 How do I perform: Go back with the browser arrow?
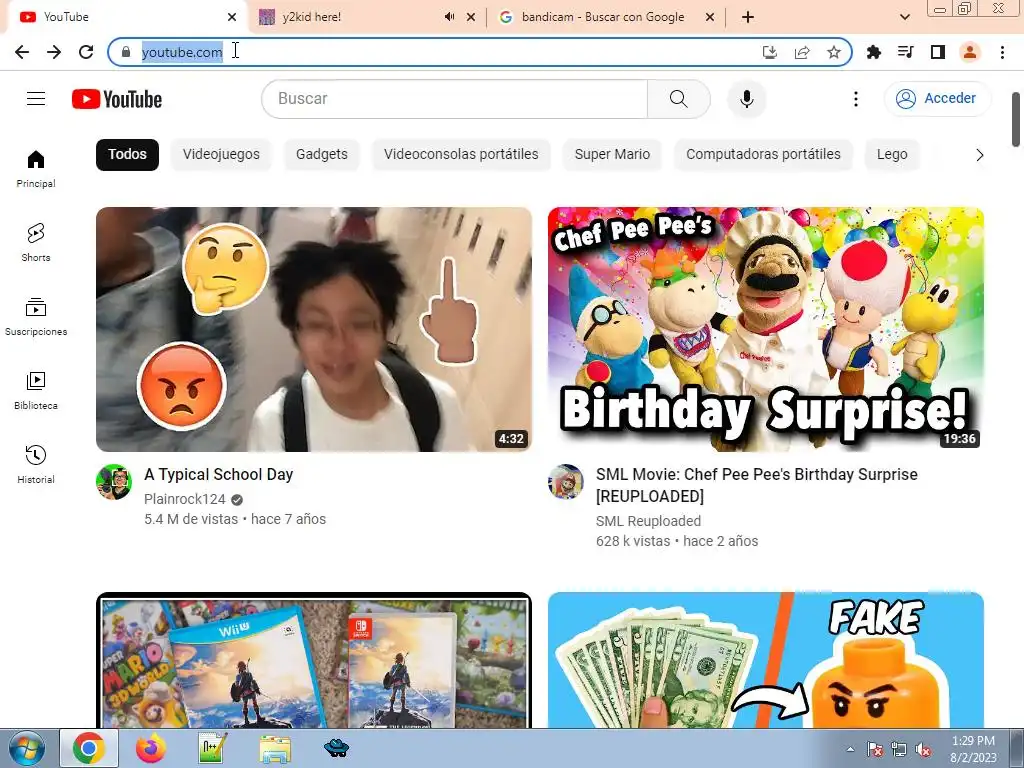(22, 52)
